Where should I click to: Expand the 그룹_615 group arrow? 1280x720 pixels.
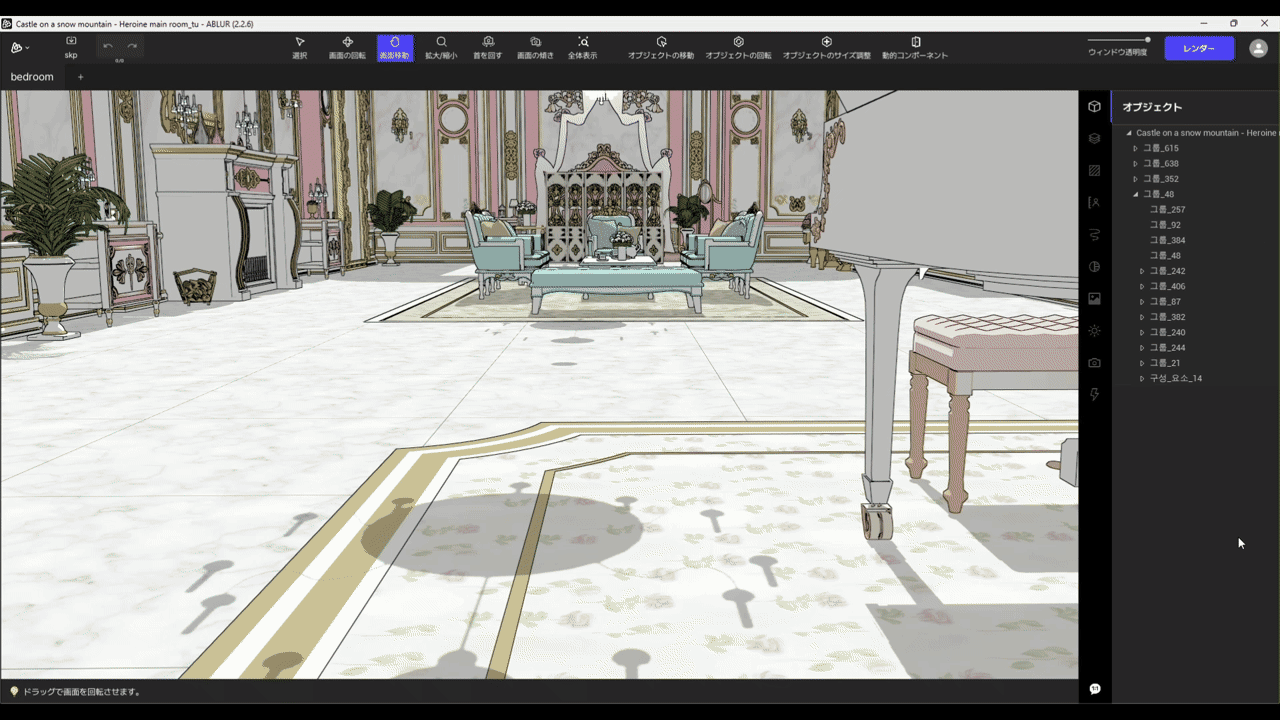(1136, 148)
